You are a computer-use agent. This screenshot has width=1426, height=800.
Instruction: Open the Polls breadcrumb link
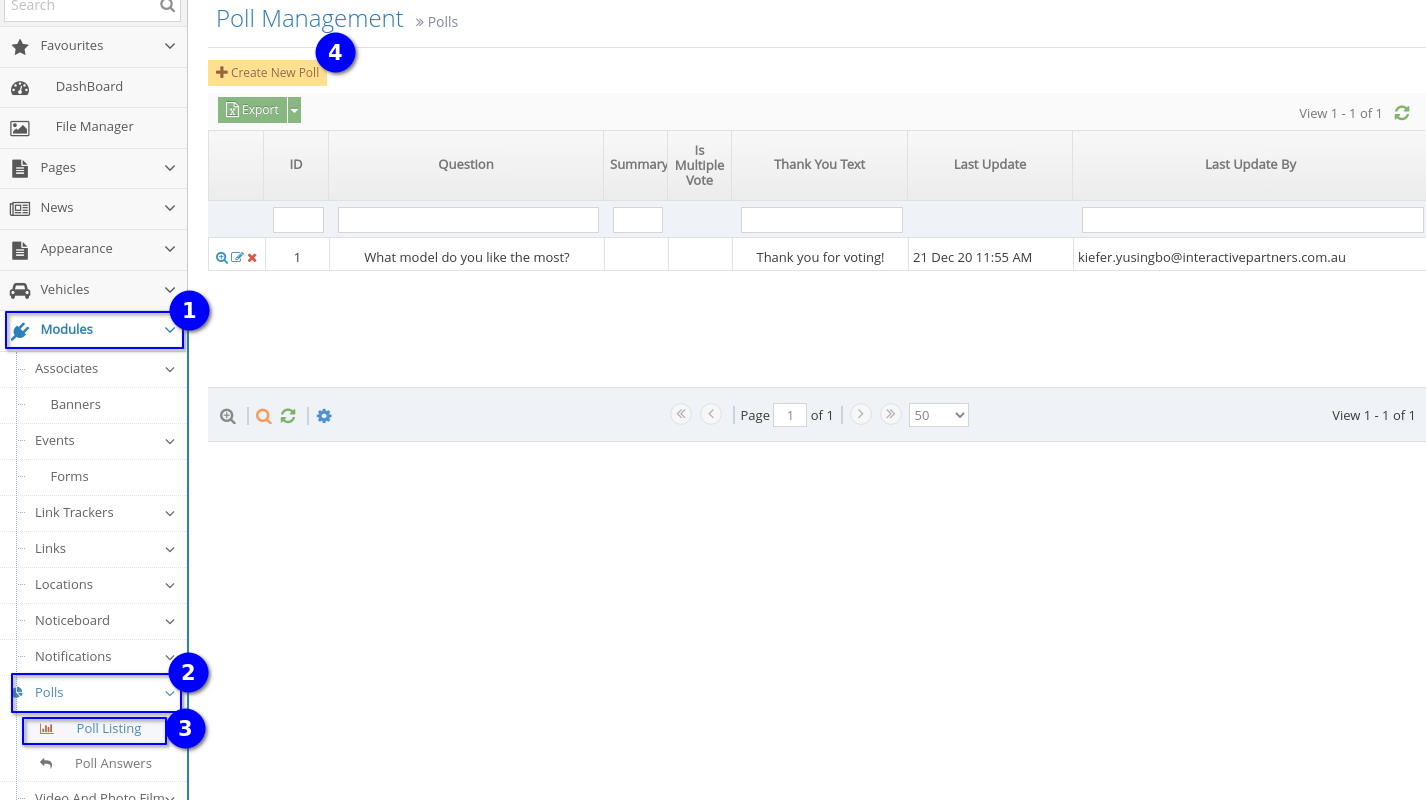(442, 21)
